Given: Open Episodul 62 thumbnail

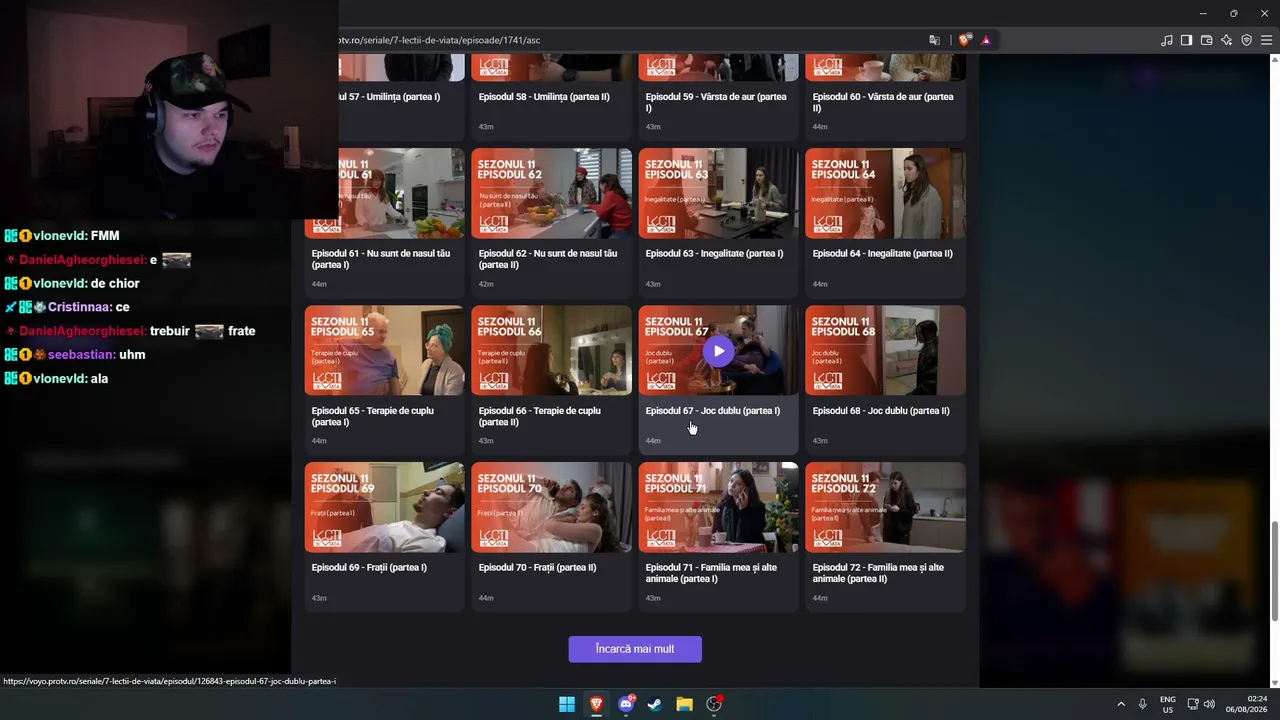Looking at the screenshot, I should 551,194.
